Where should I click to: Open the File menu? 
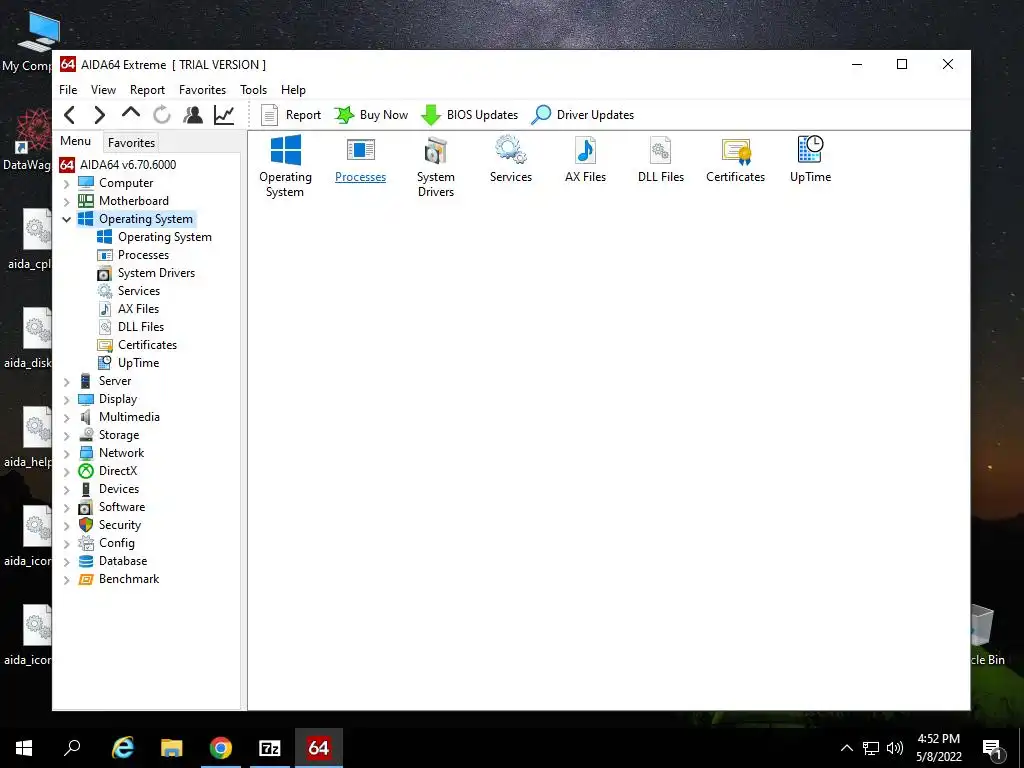(68, 89)
